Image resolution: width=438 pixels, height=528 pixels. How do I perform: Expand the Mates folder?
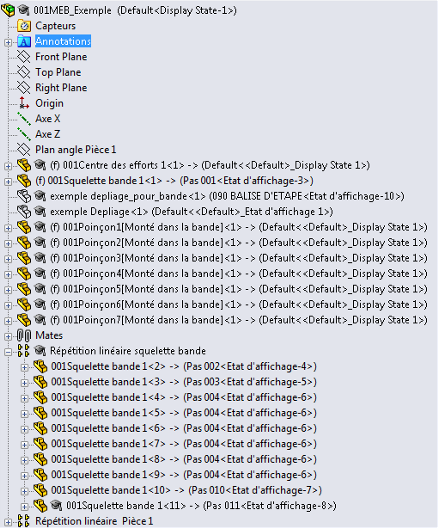click(8, 337)
